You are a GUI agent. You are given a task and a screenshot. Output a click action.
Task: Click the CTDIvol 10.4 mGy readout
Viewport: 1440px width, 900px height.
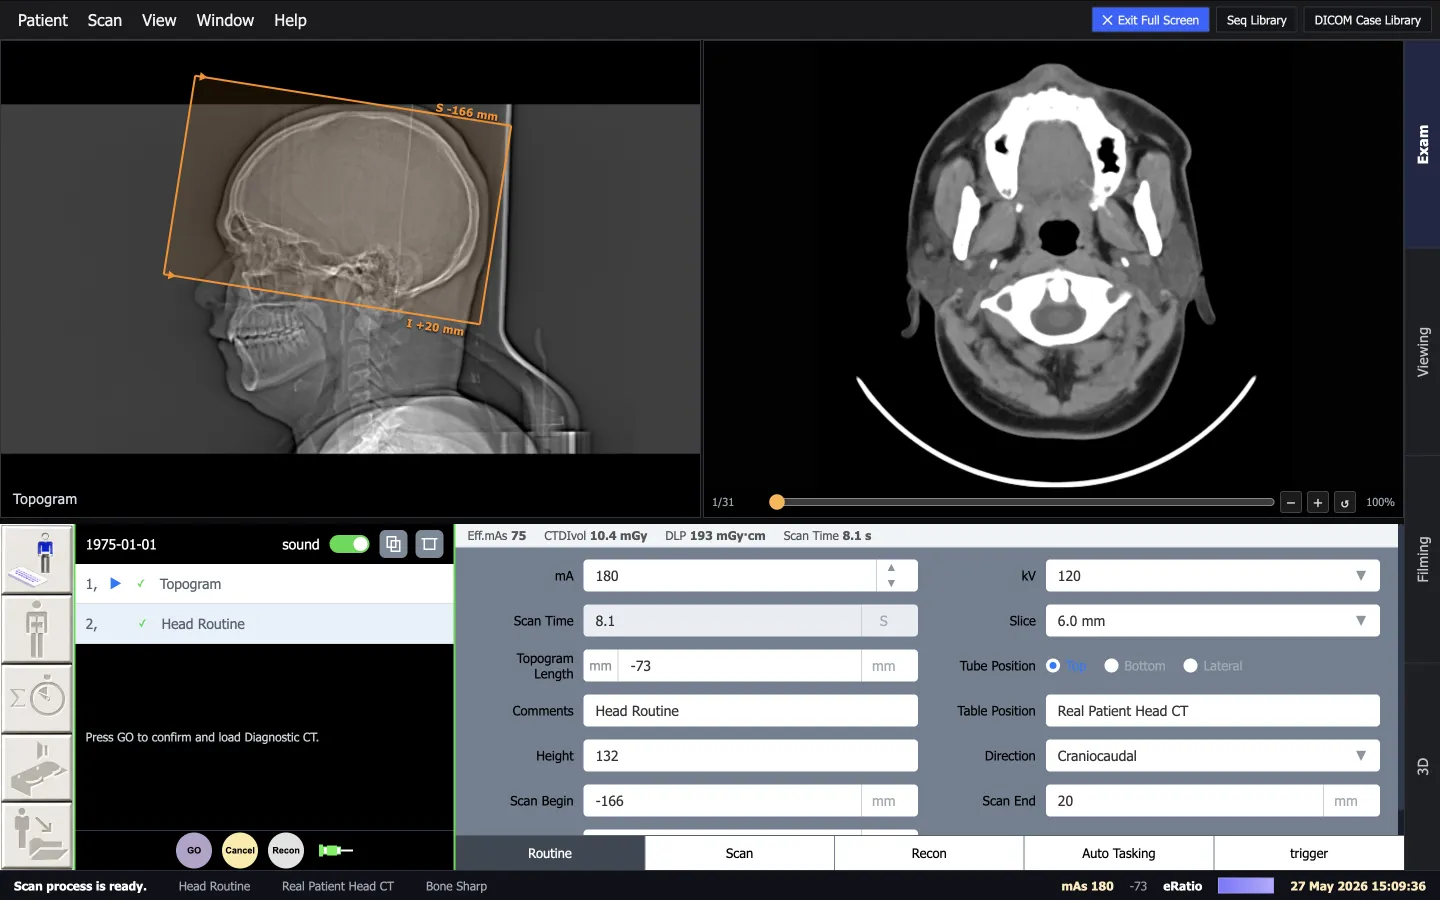tap(595, 536)
